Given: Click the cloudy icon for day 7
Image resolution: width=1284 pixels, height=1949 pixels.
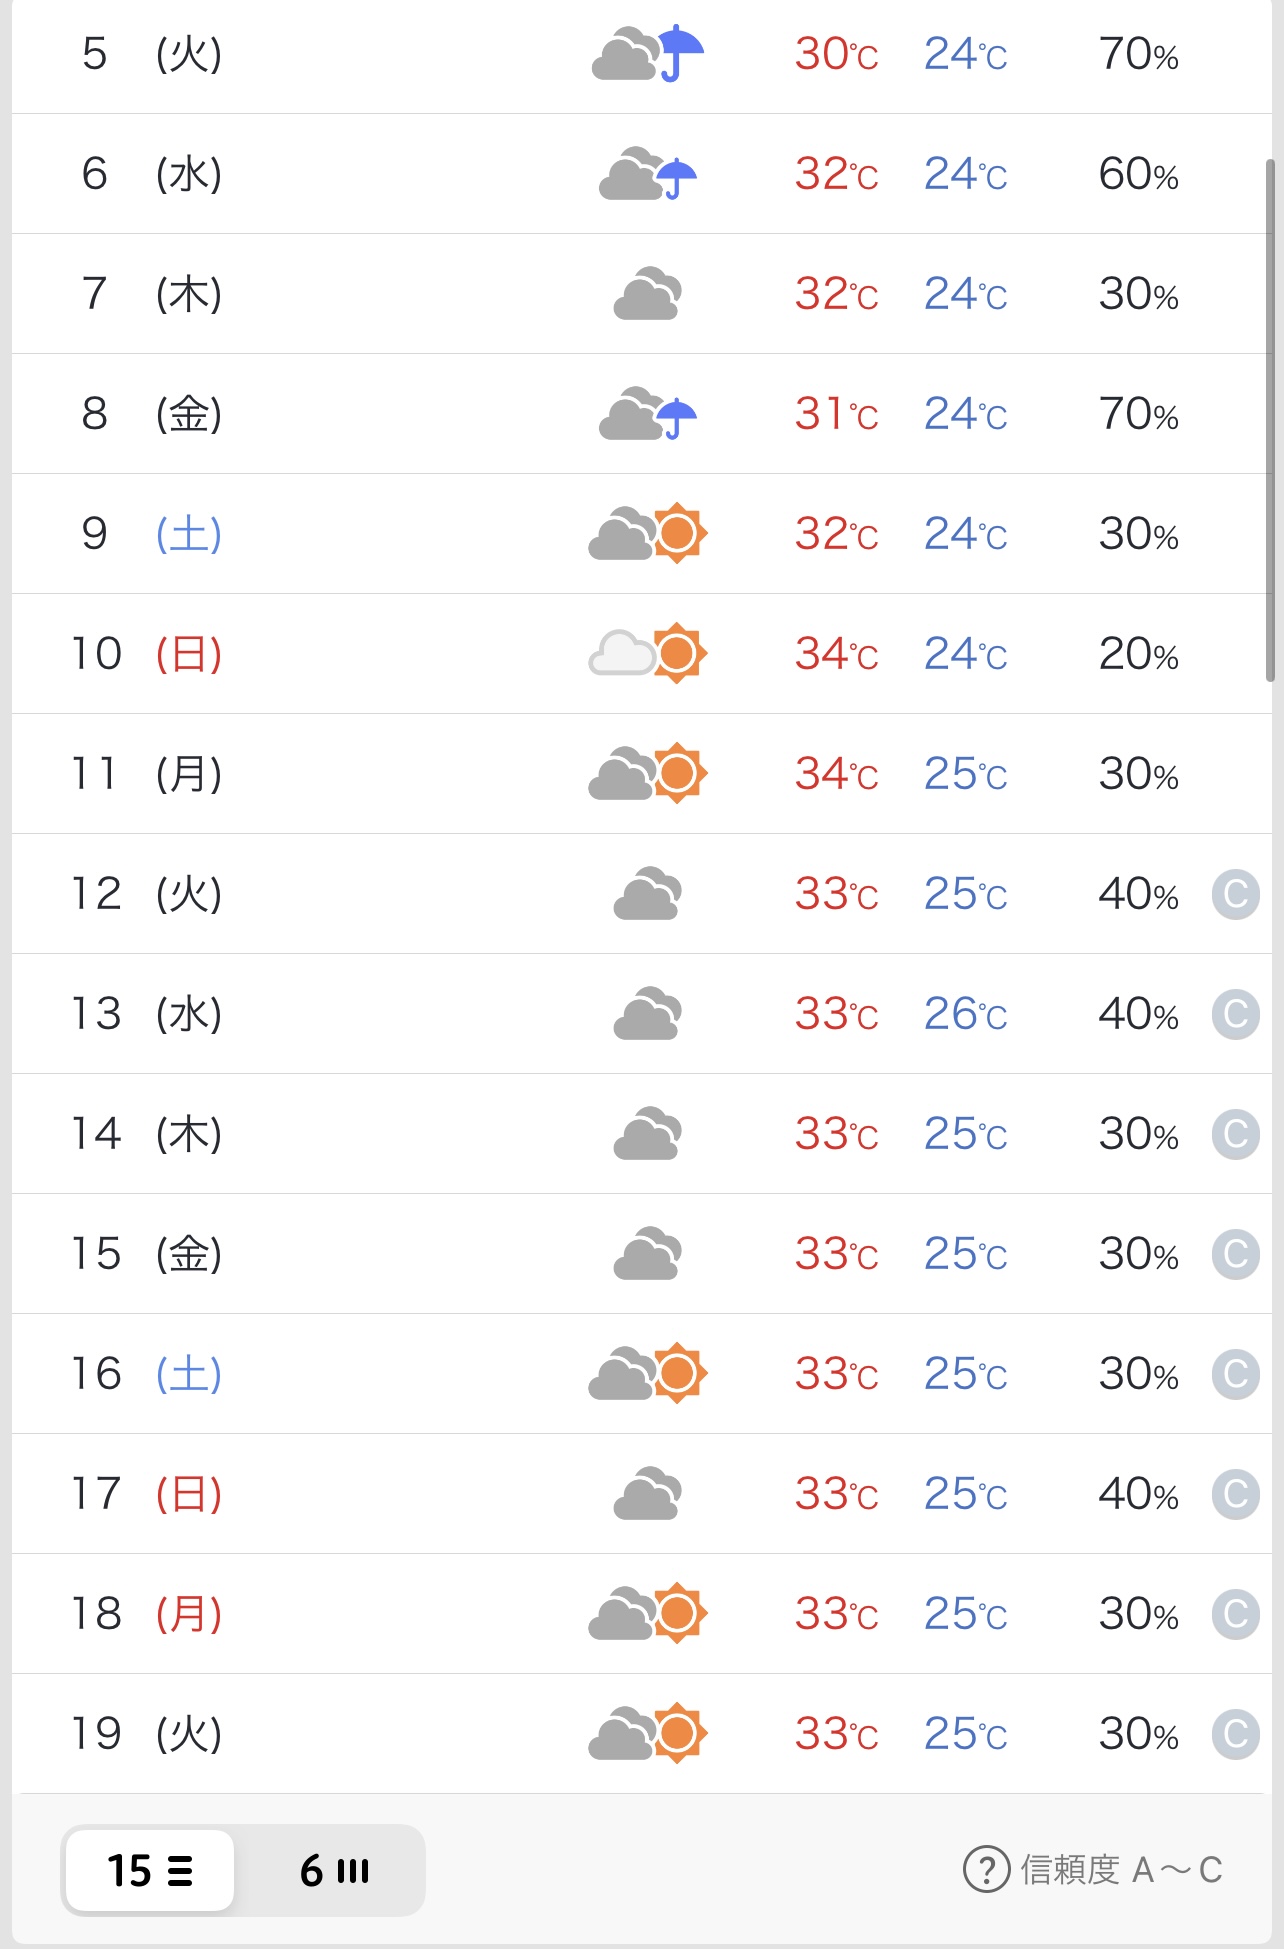Looking at the screenshot, I should pyautogui.click(x=647, y=294).
